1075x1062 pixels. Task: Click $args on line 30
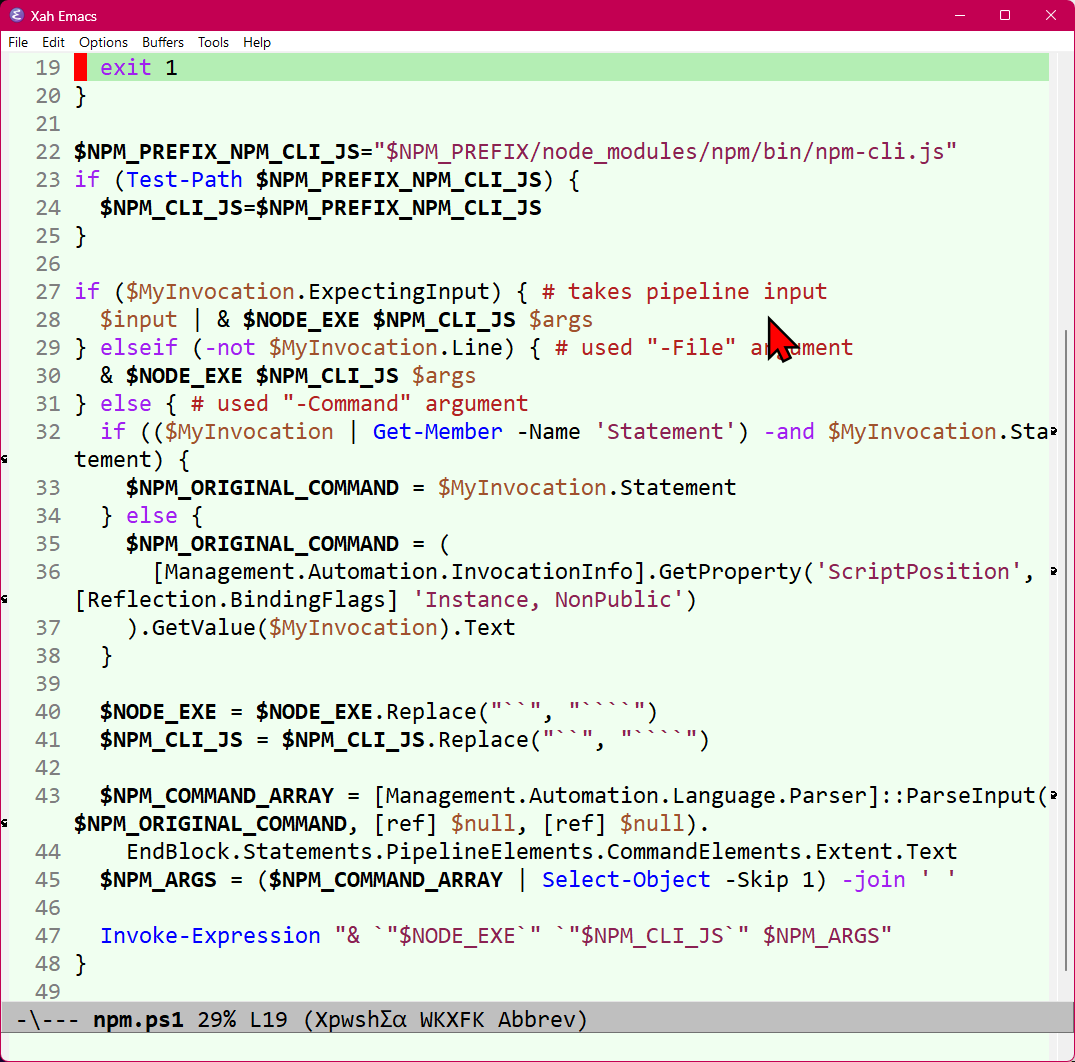pyautogui.click(x=444, y=376)
